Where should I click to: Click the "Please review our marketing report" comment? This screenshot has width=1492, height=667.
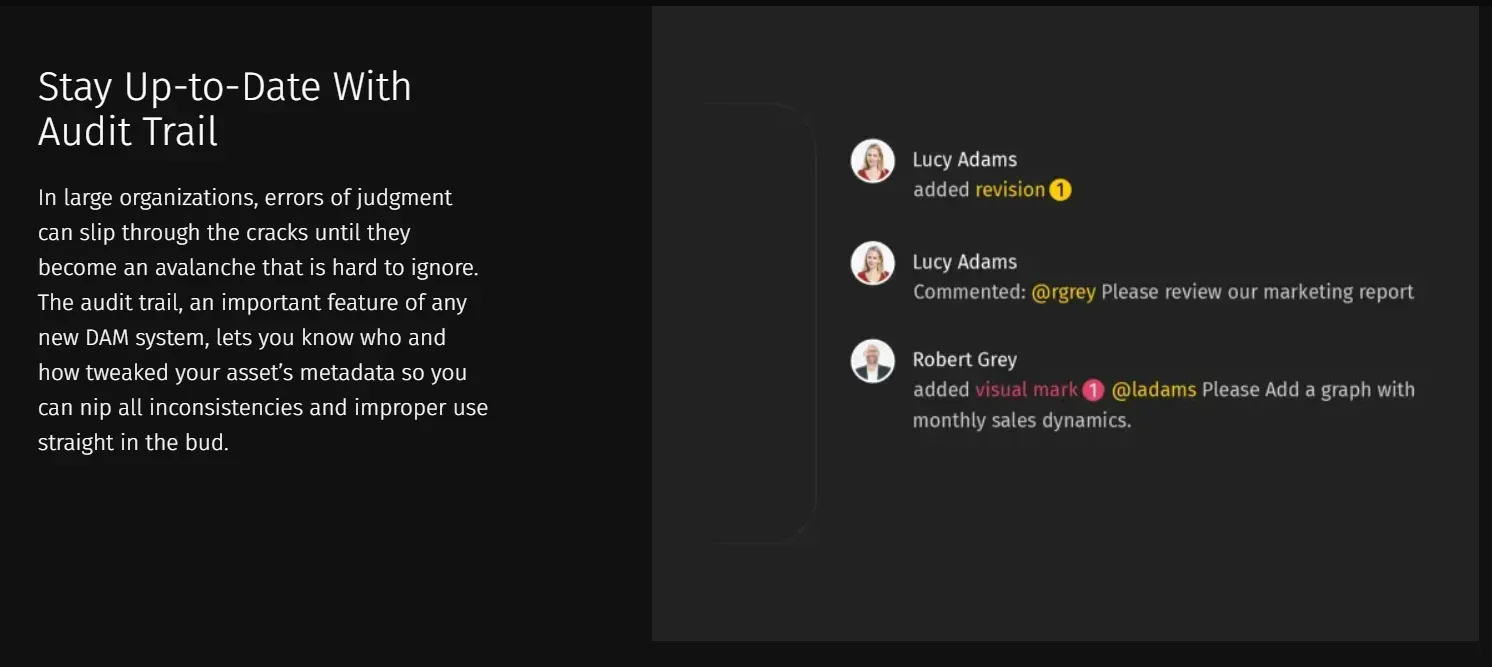click(1258, 292)
